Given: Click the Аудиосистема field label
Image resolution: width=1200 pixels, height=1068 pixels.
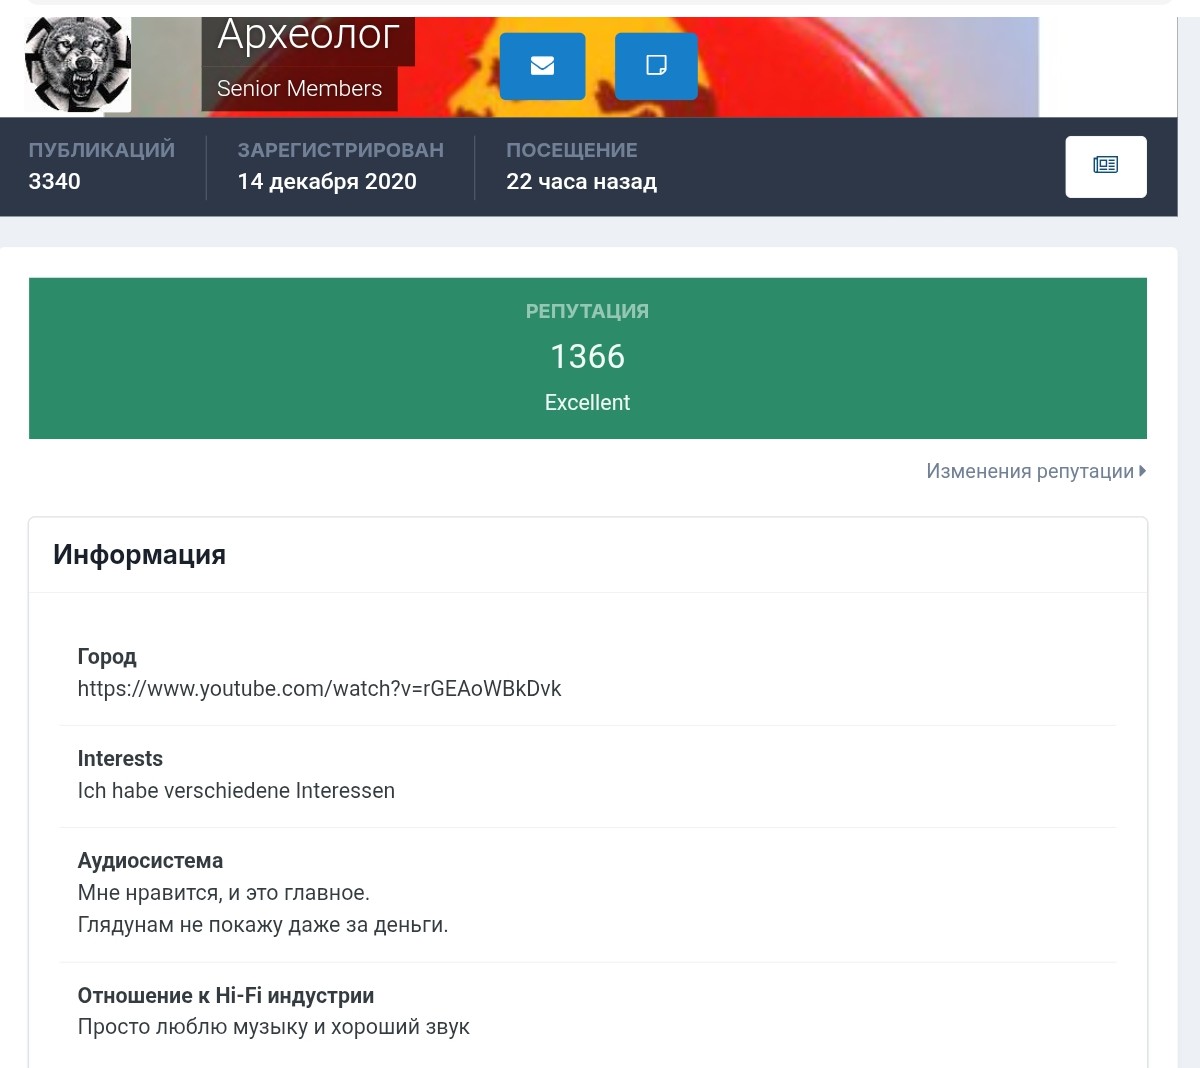Looking at the screenshot, I should point(150,861).
